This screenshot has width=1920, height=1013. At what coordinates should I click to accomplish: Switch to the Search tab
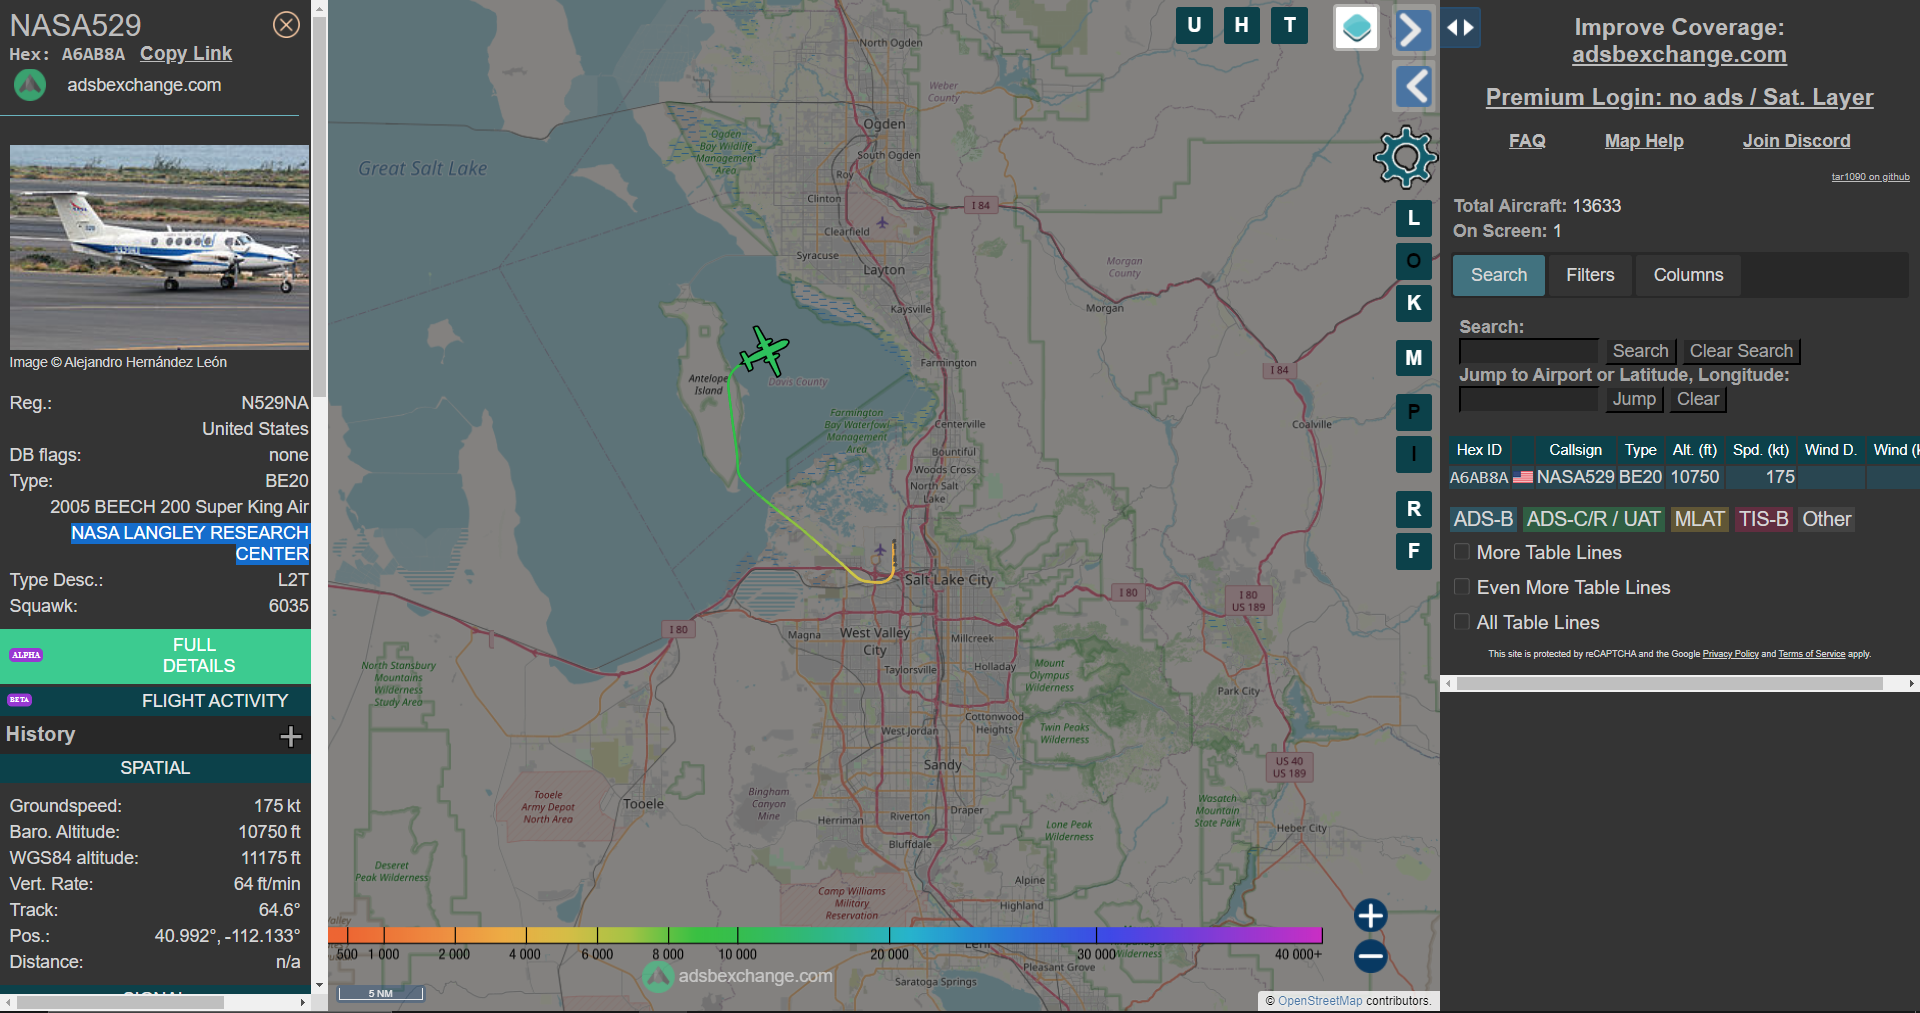coord(1498,275)
